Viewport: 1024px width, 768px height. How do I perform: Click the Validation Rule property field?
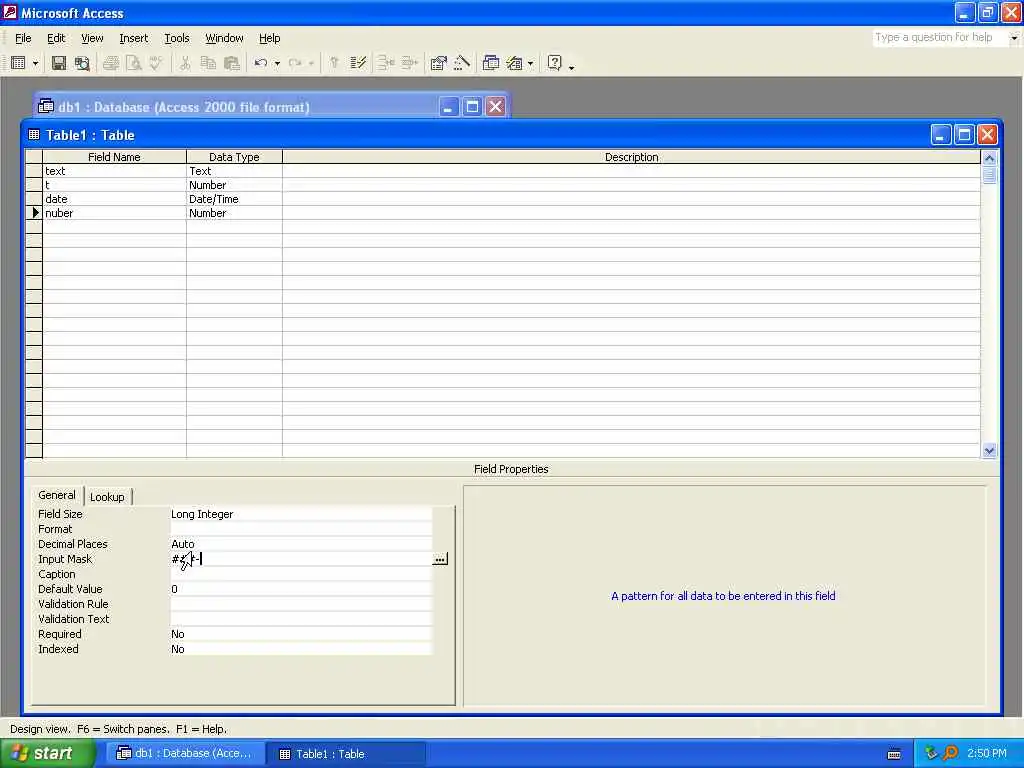300,604
